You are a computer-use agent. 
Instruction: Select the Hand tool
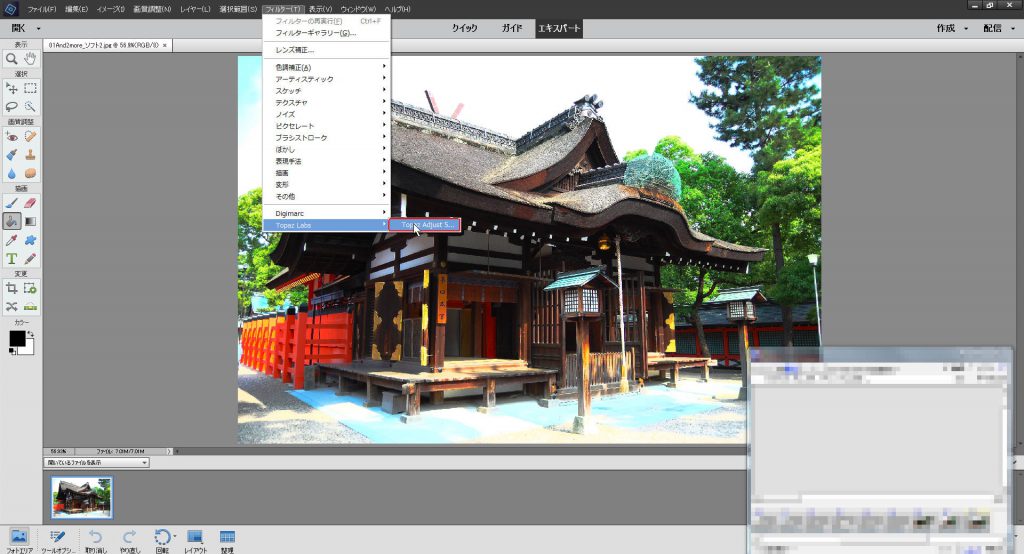coord(30,59)
